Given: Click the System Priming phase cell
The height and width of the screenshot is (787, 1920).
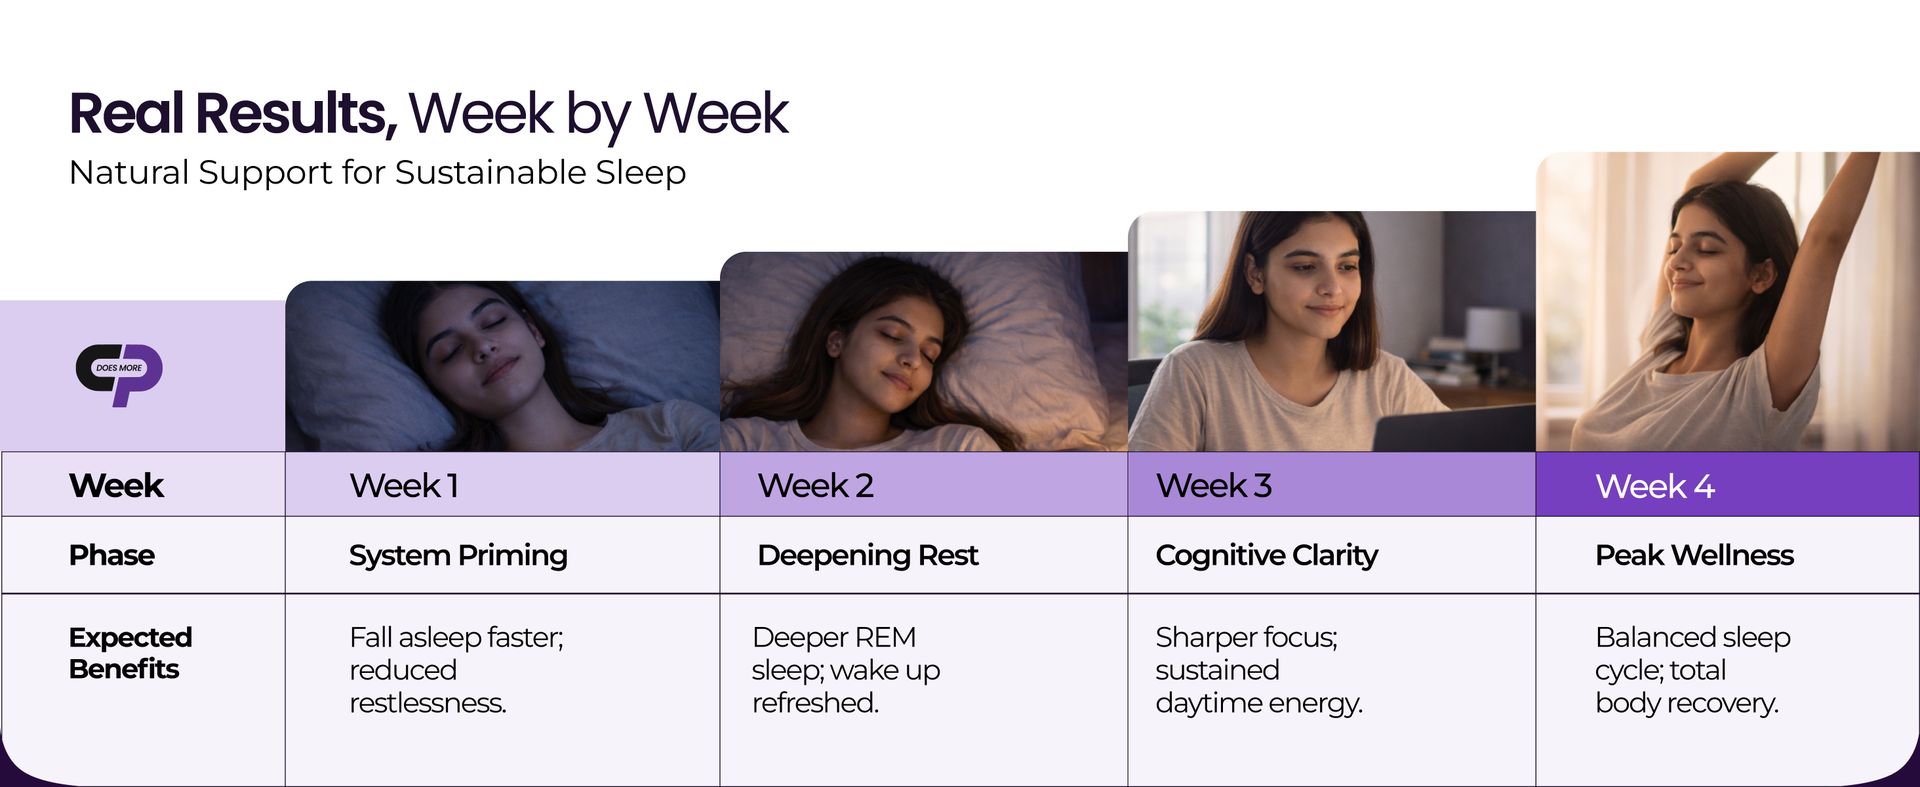Looking at the screenshot, I should [502, 555].
